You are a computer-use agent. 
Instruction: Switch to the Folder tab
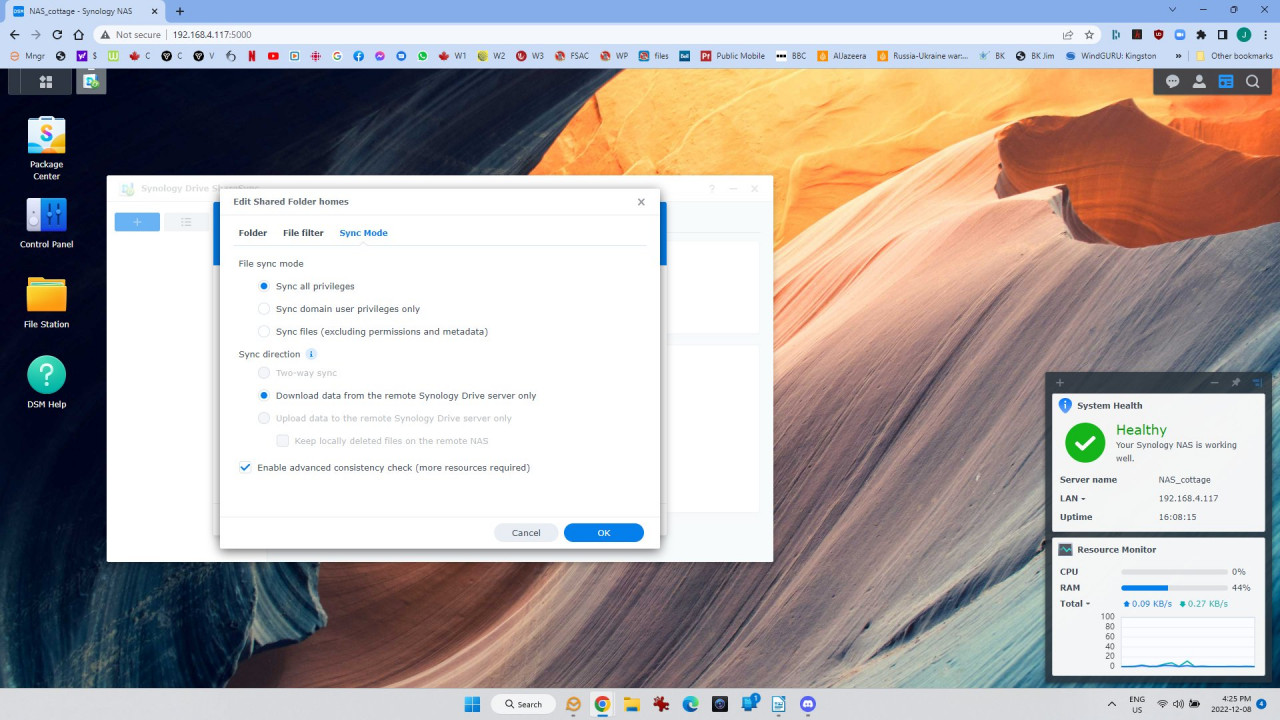tap(252, 233)
